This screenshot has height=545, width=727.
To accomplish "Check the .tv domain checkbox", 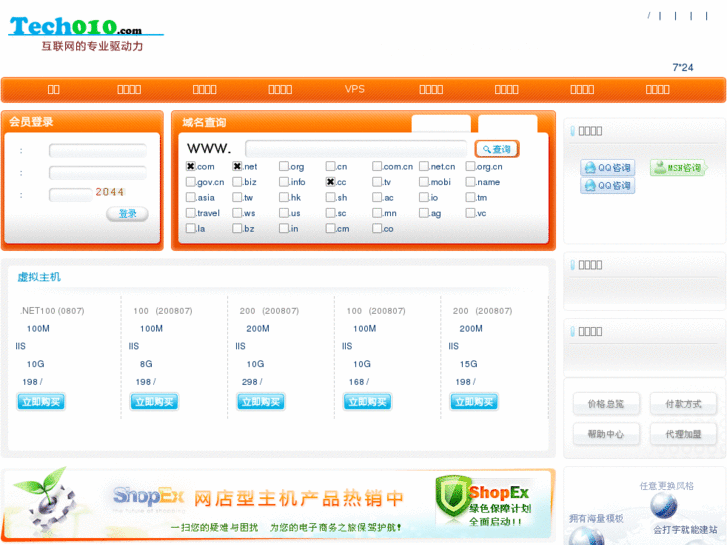I will tap(377, 182).
